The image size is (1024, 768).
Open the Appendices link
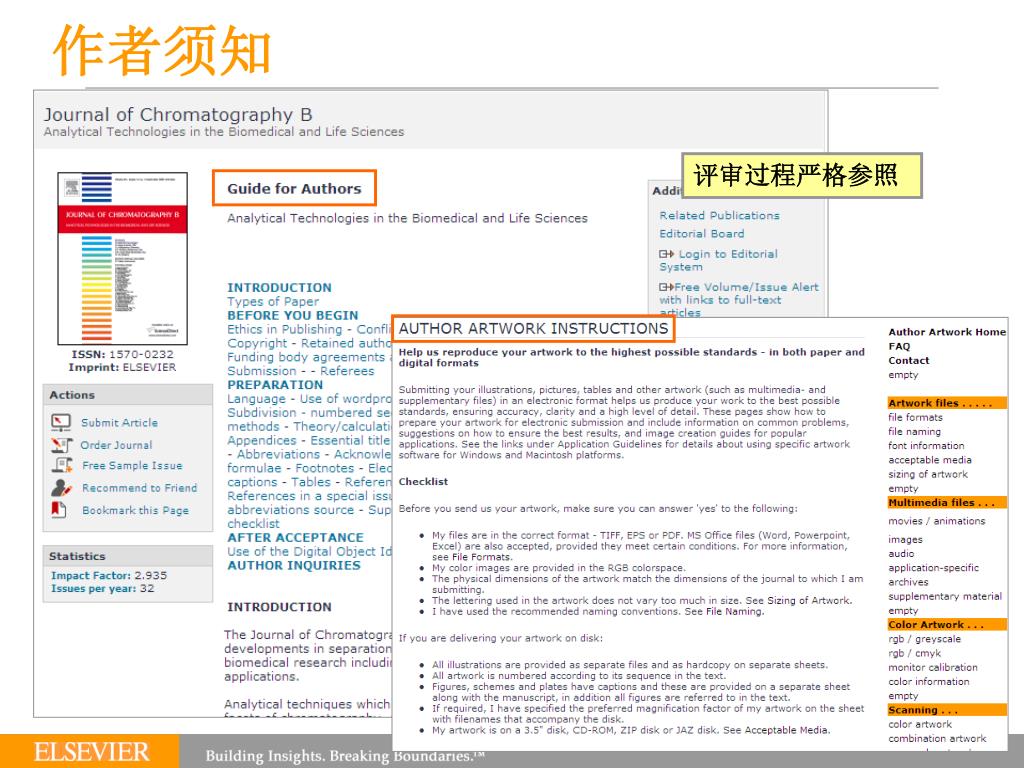262,440
